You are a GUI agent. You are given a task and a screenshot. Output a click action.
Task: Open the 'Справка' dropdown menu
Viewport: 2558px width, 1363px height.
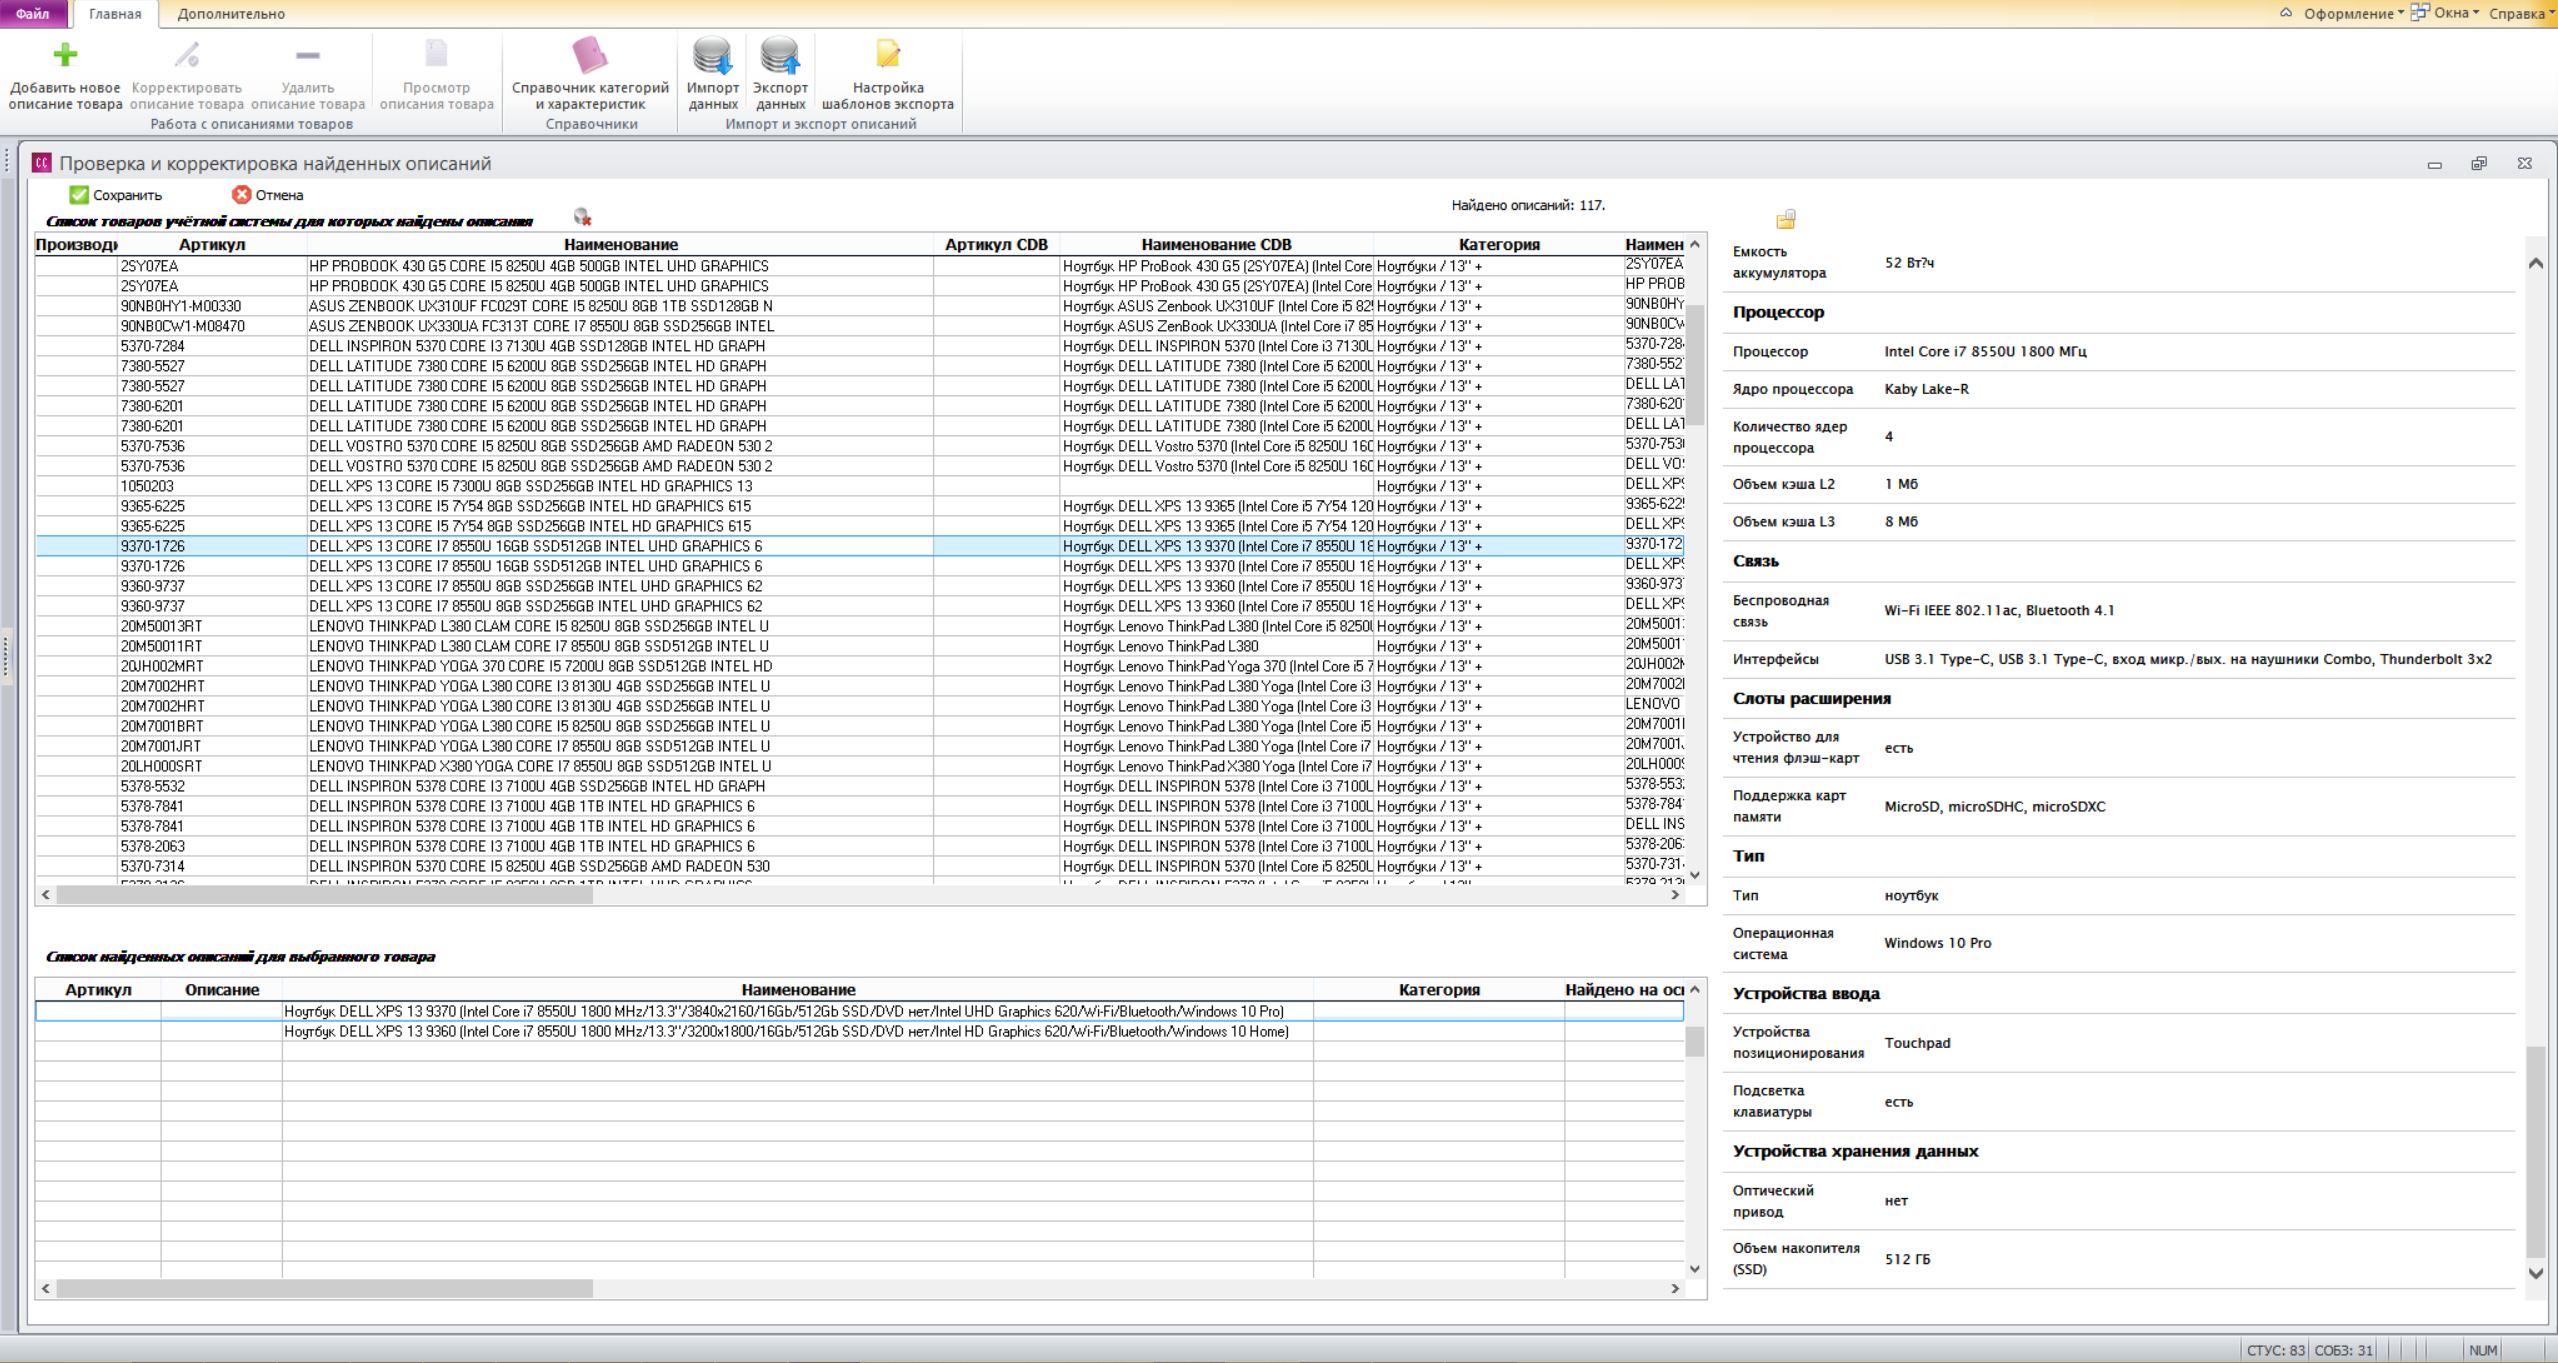click(2520, 14)
